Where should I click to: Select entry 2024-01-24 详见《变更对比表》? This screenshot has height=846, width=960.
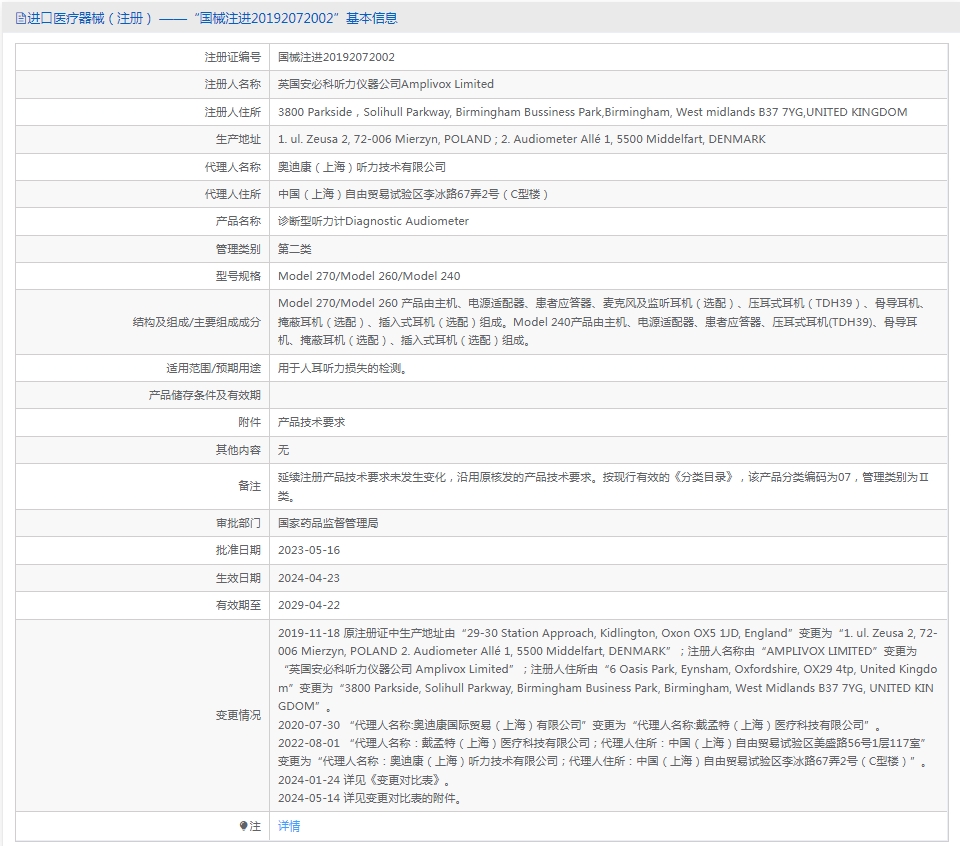coord(366,780)
